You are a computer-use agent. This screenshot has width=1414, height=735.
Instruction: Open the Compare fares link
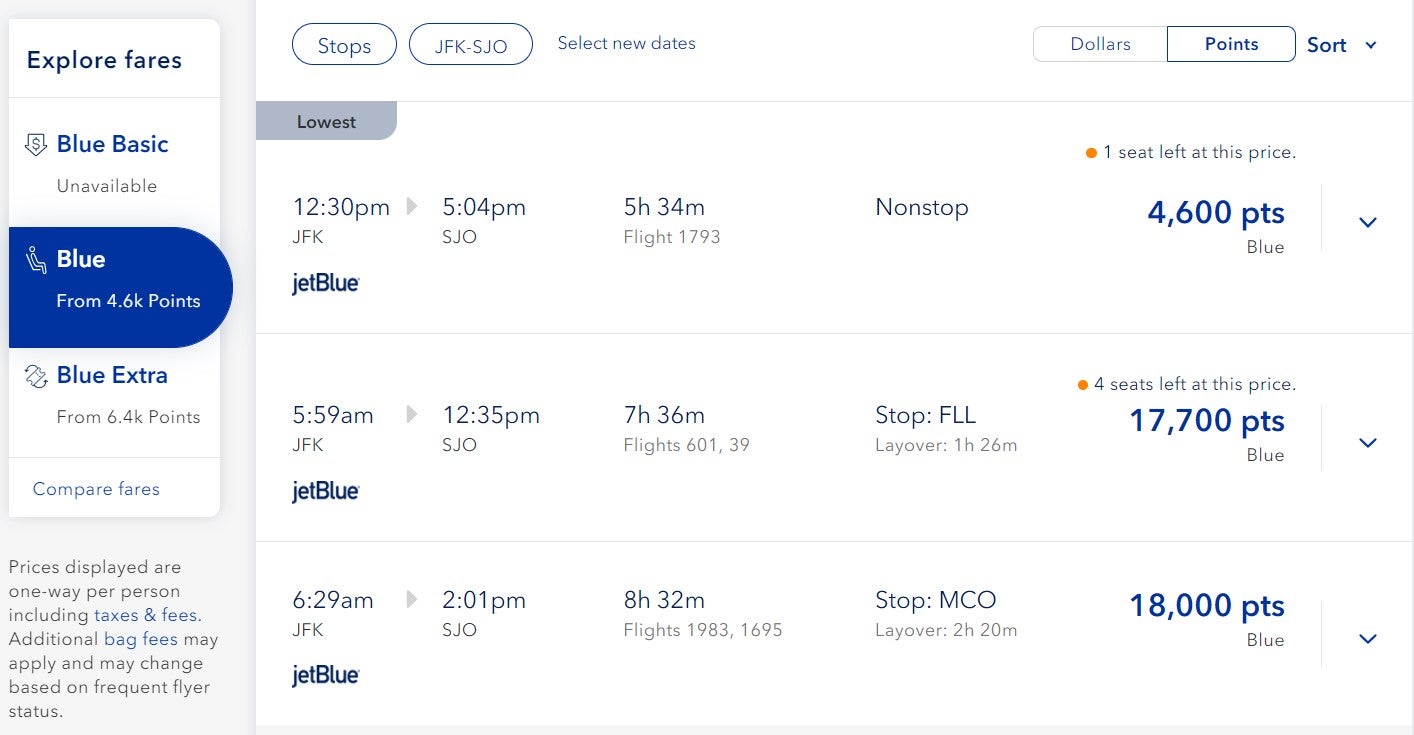(96, 489)
